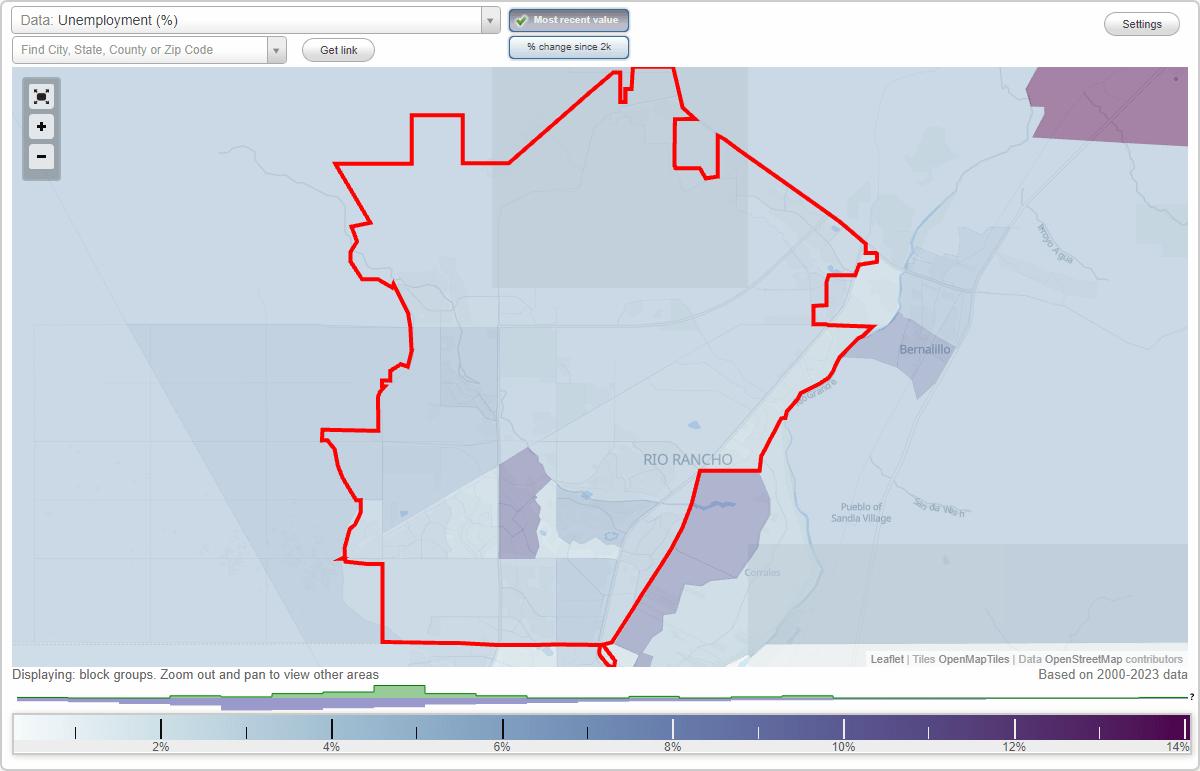The image size is (1200, 771).
Task: Click the Data dropdown arrow
Action: (489, 20)
